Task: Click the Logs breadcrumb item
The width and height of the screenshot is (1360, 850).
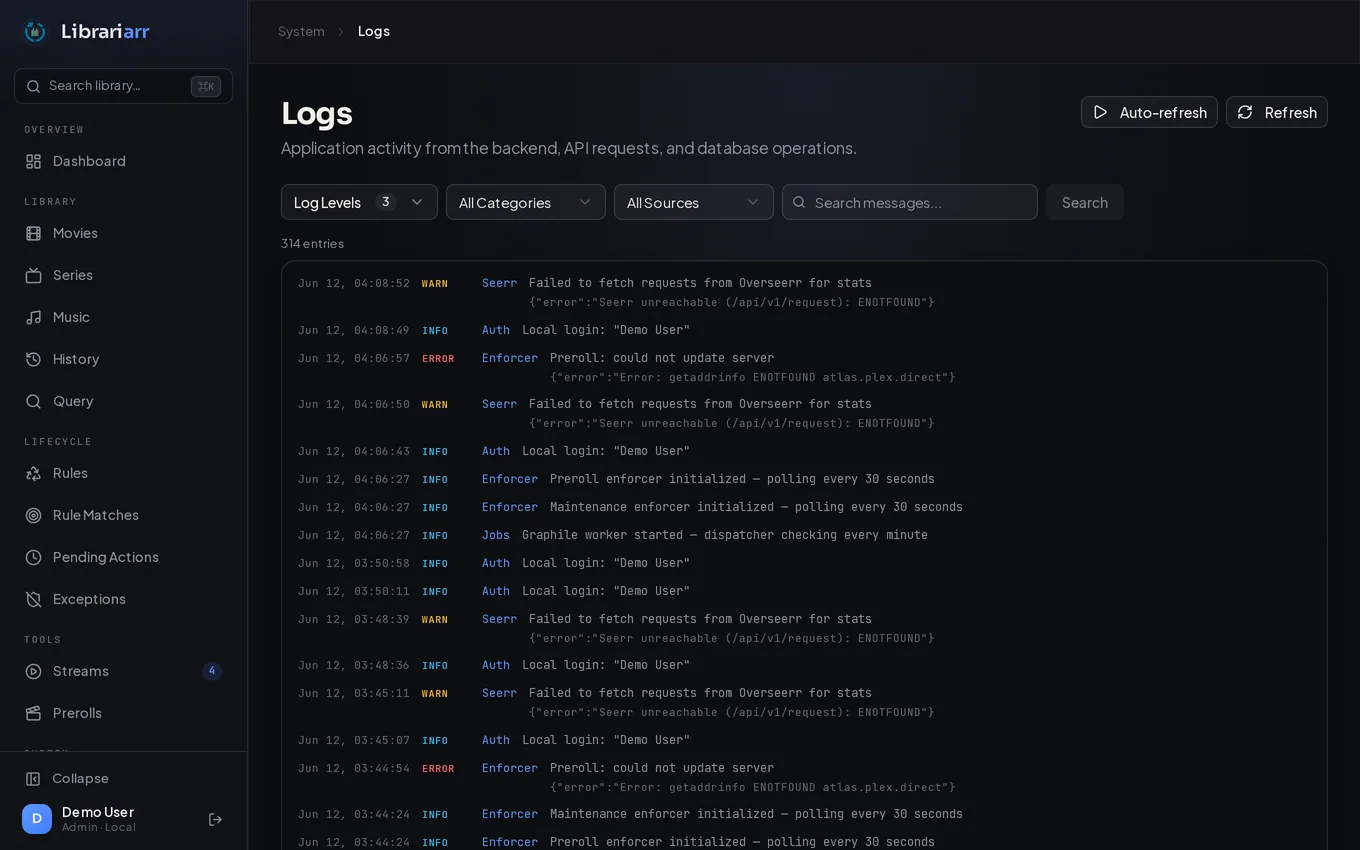Action: click(374, 31)
